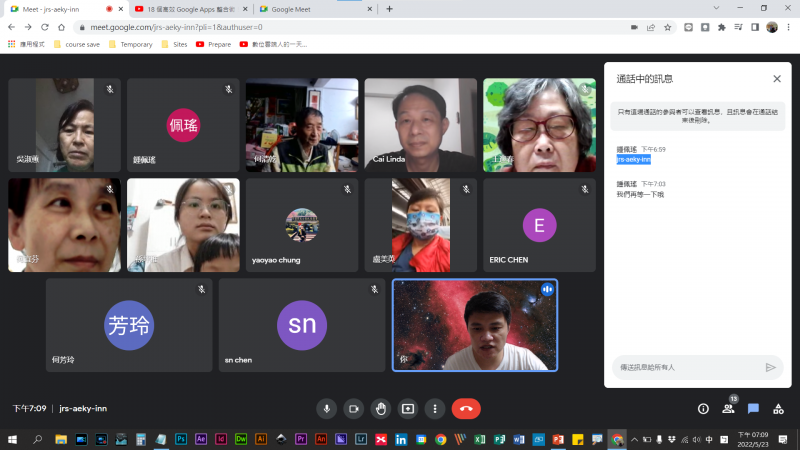Open Photoshop from the taskbar
800x450 pixels.
(x=181, y=439)
